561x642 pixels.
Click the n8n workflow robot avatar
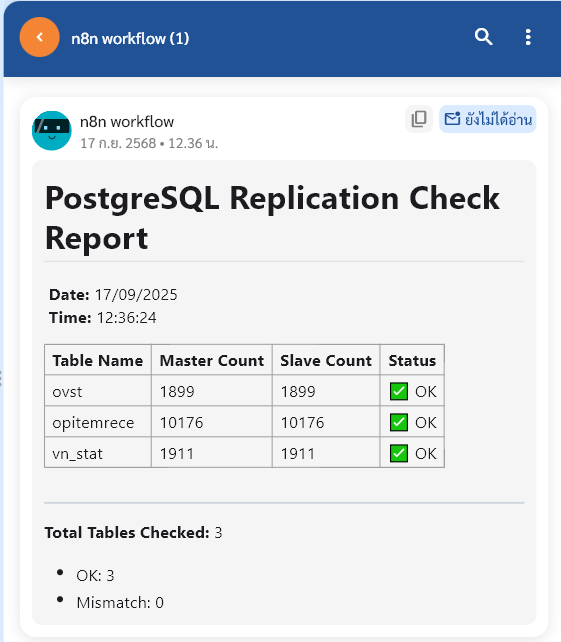52,131
